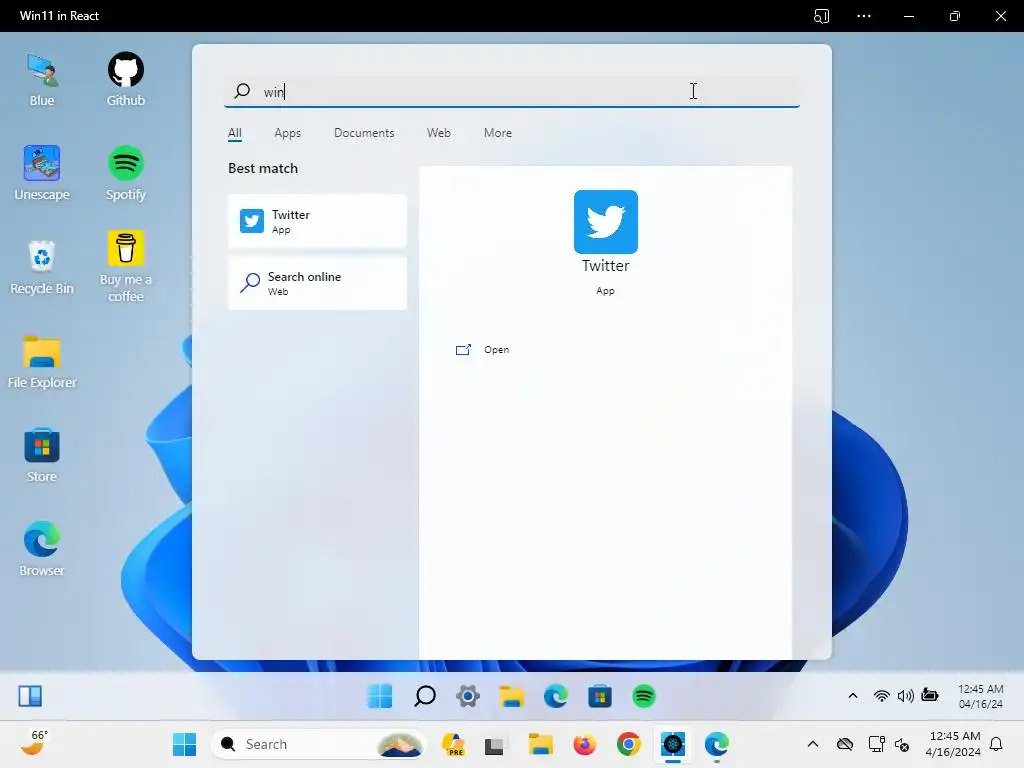Switch to the Apps search tab
Image resolution: width=1024 pixels, height=768 pixels.
(x=287, y=133)
